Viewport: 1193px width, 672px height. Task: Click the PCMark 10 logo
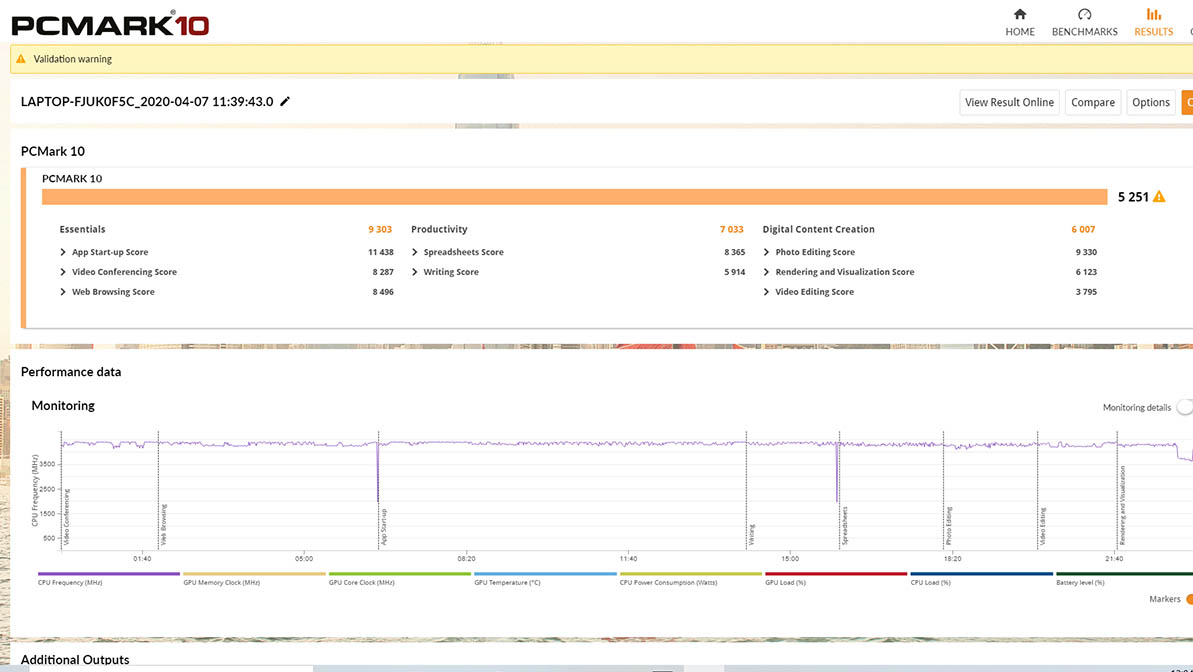pos(110,24)
